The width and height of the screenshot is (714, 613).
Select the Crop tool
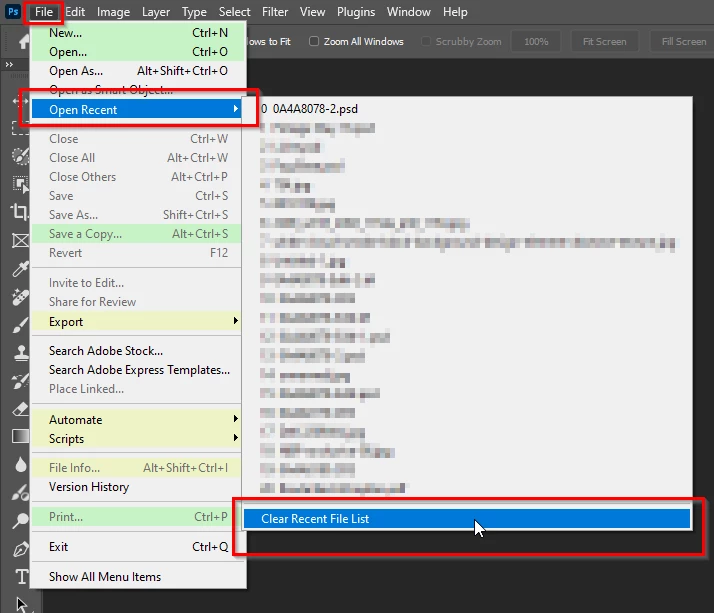click(x=20, y=212)
